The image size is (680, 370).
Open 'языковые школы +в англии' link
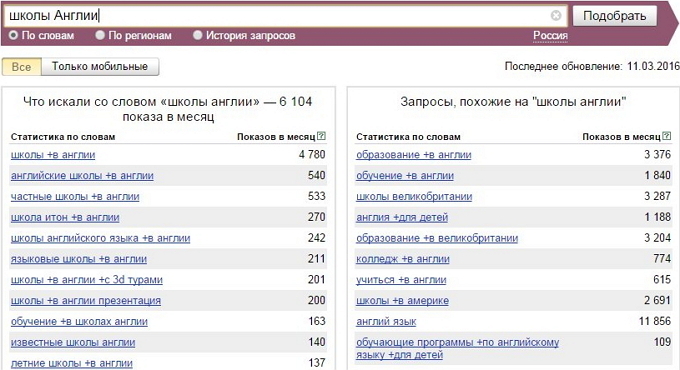(78, 259)
